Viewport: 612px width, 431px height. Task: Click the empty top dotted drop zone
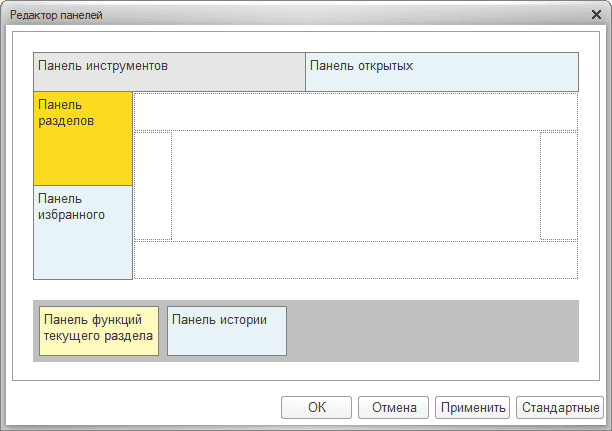pyautogui.click(x=355, y=111)
